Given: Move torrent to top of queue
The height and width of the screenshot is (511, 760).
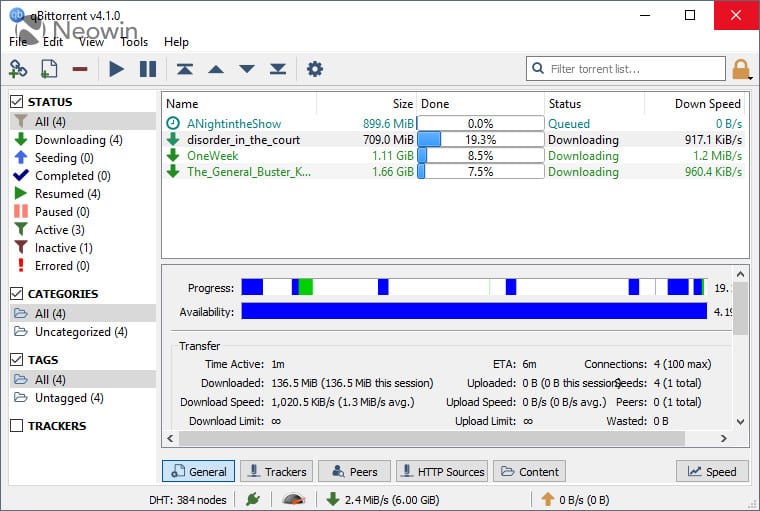Looking at the screenshot, I should pyautogui.click(x=184, y=69).
